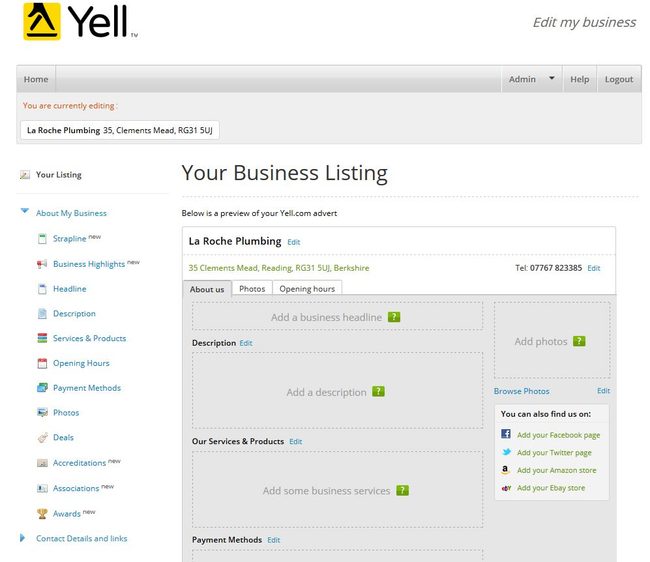
Task: Click help icon beside Add a description
Action: click(378, 391)
